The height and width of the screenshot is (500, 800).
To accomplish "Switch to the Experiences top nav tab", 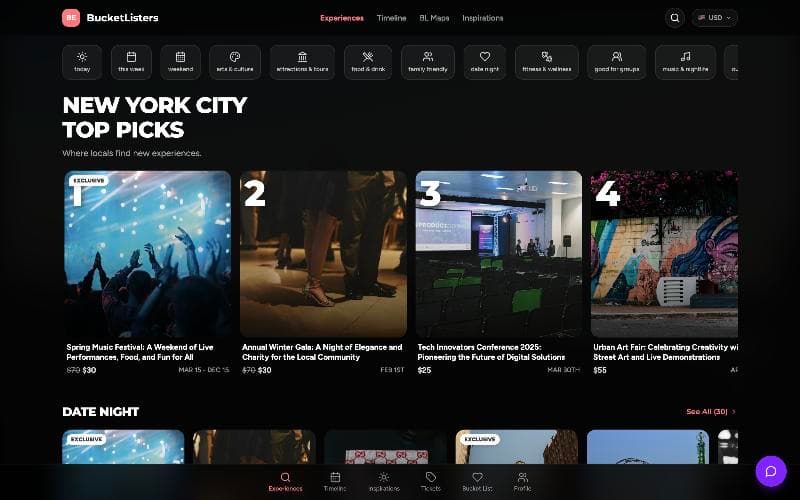I will tap(342, 18).
